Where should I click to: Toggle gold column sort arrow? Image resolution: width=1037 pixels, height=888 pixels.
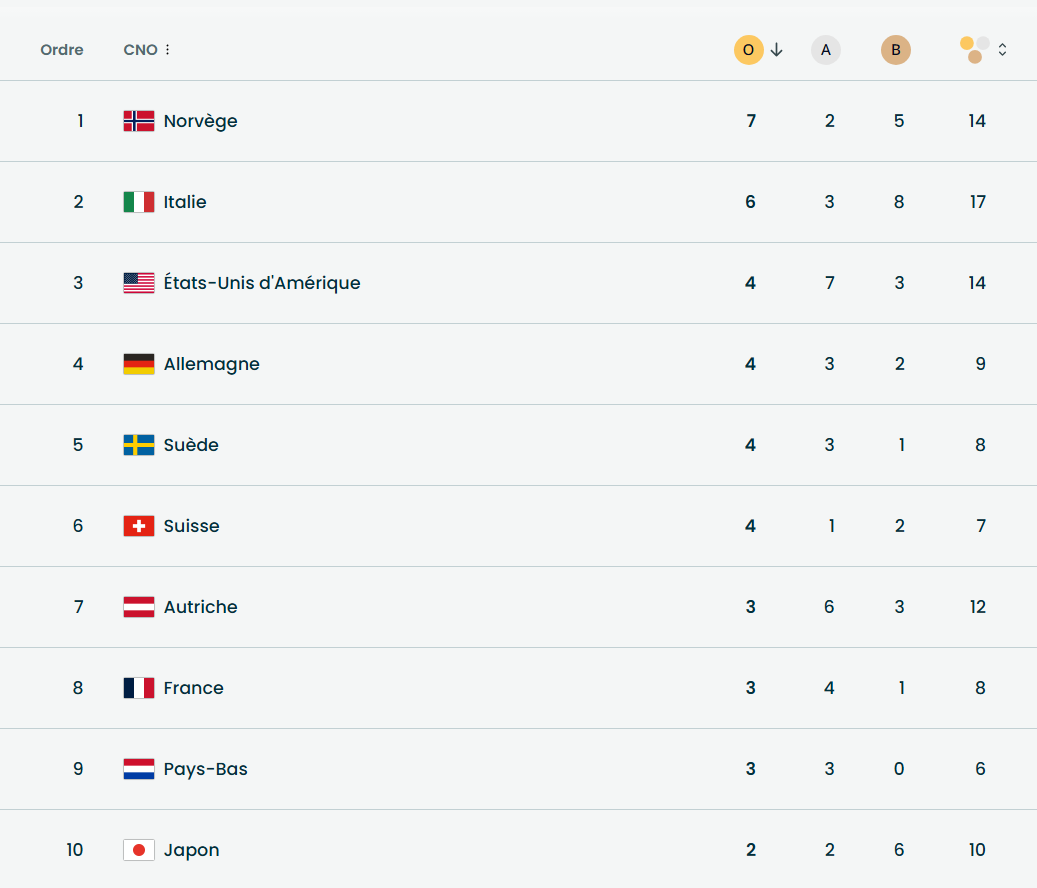pos(777,50)
